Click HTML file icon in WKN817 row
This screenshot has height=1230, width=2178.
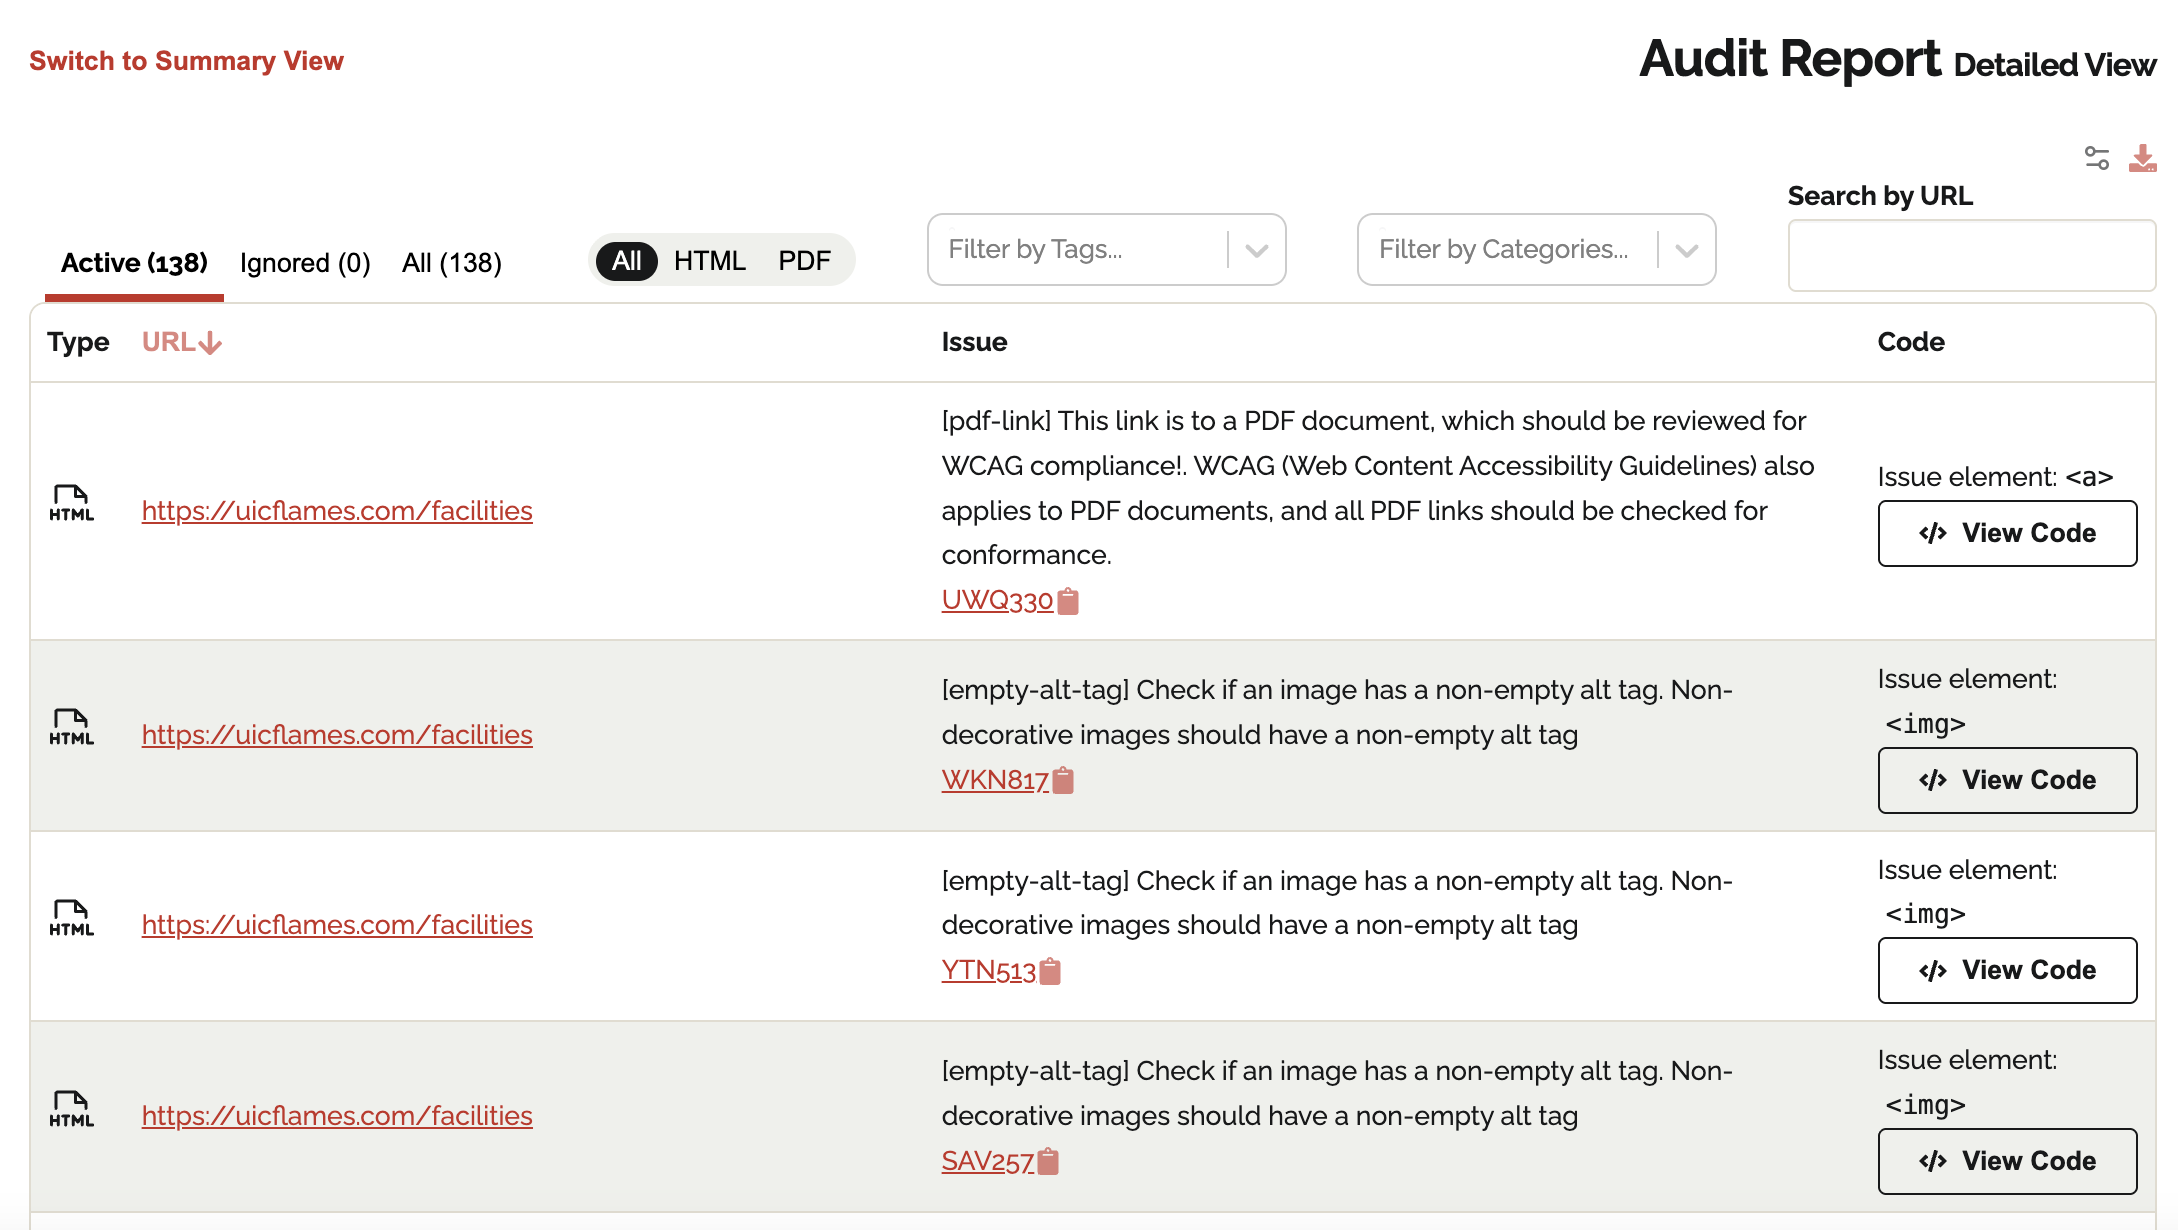[72, 727]
